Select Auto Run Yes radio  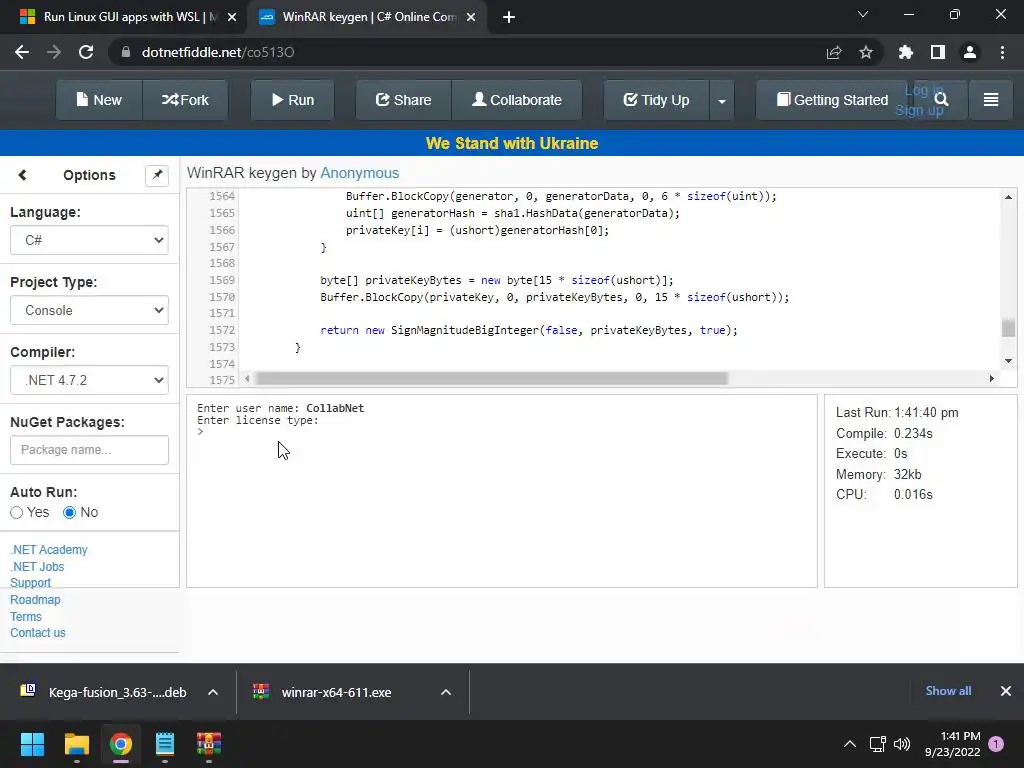(x=16, y=513)
